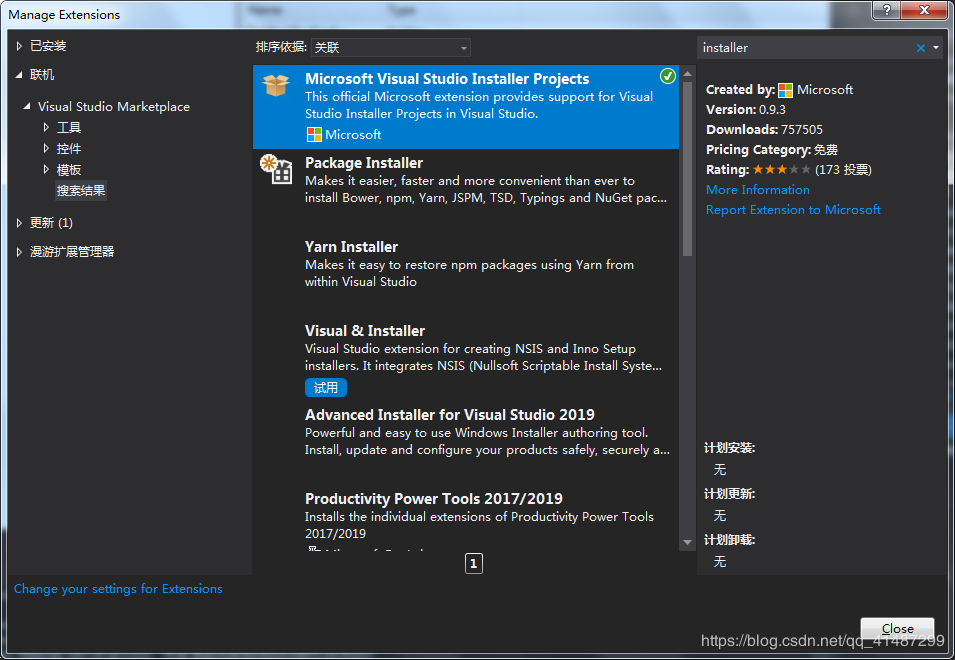Select Productivity Power Tools 2017/2019

(x=466, y=518)
